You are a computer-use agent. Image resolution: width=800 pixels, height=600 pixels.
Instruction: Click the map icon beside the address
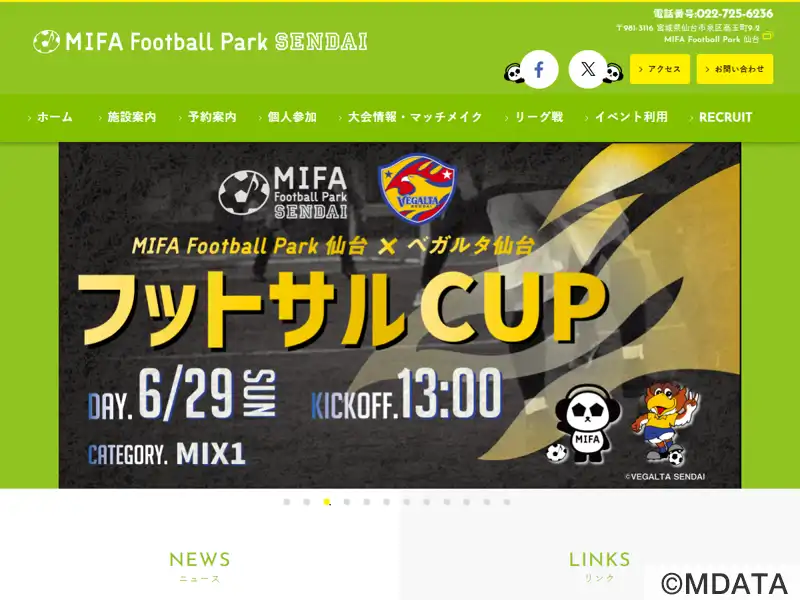[768, 36]
